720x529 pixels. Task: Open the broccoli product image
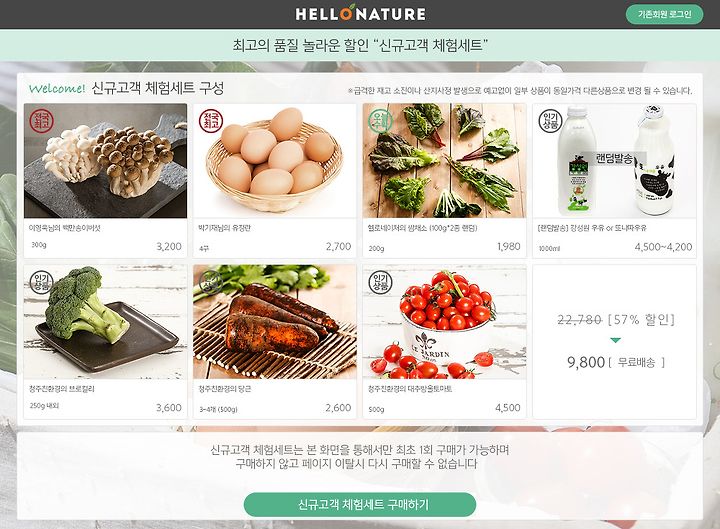pyautogui.click(x=106, y=322)
